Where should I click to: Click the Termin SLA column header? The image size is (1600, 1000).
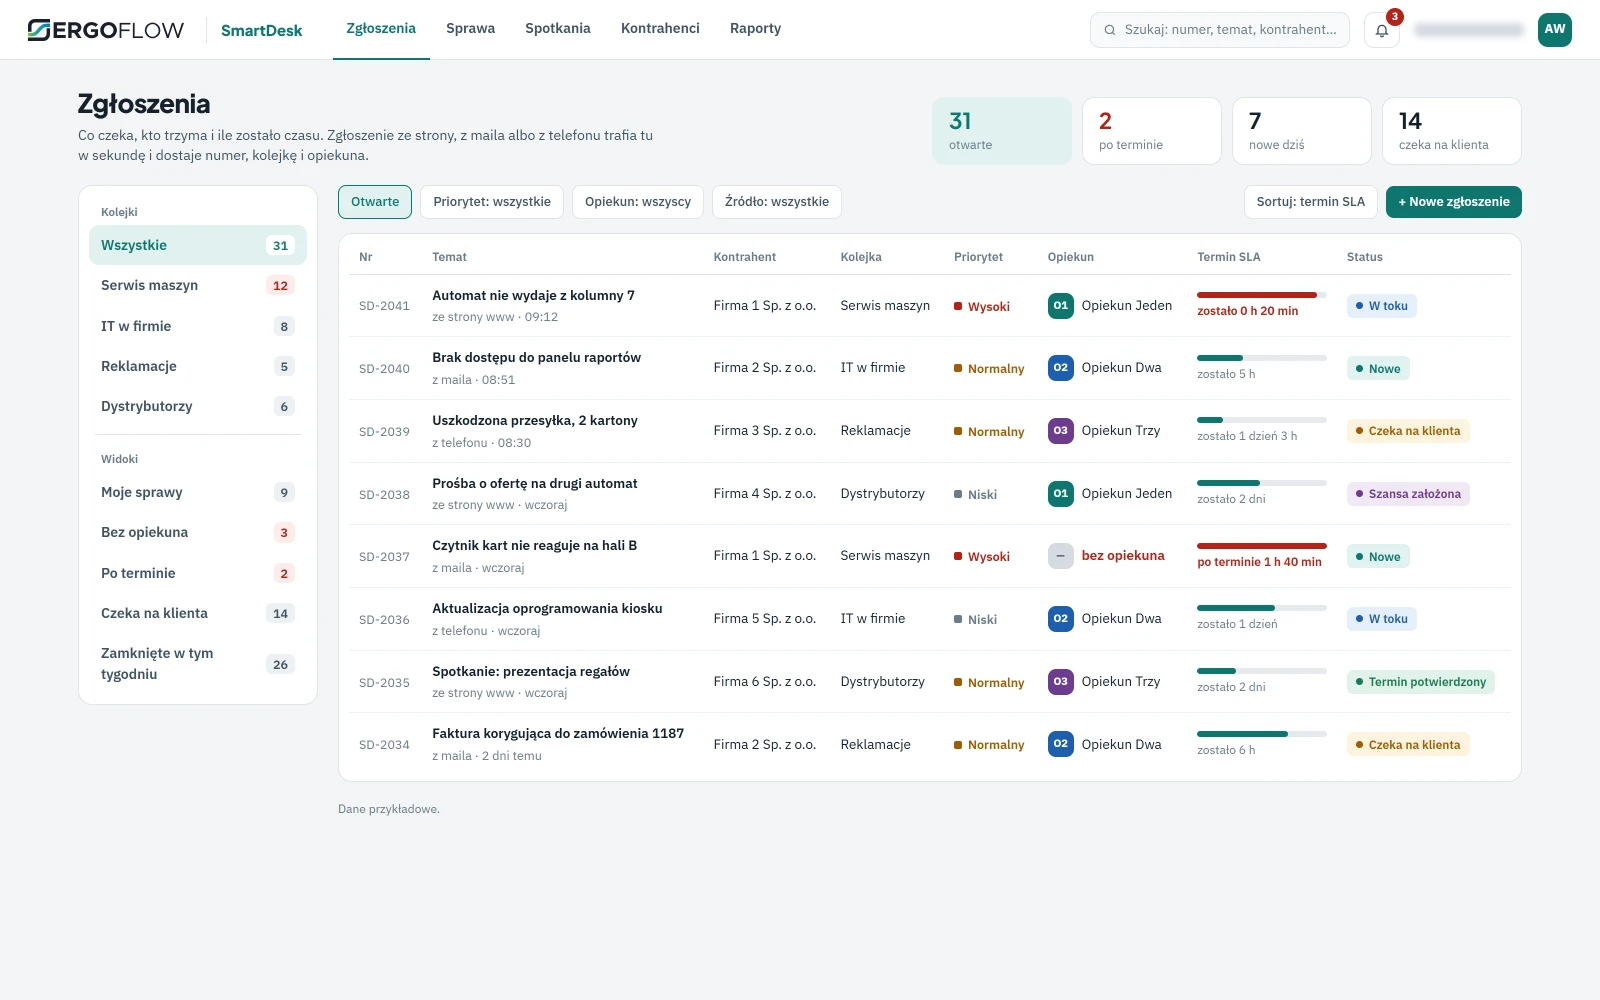click(x=1229, y=257)
